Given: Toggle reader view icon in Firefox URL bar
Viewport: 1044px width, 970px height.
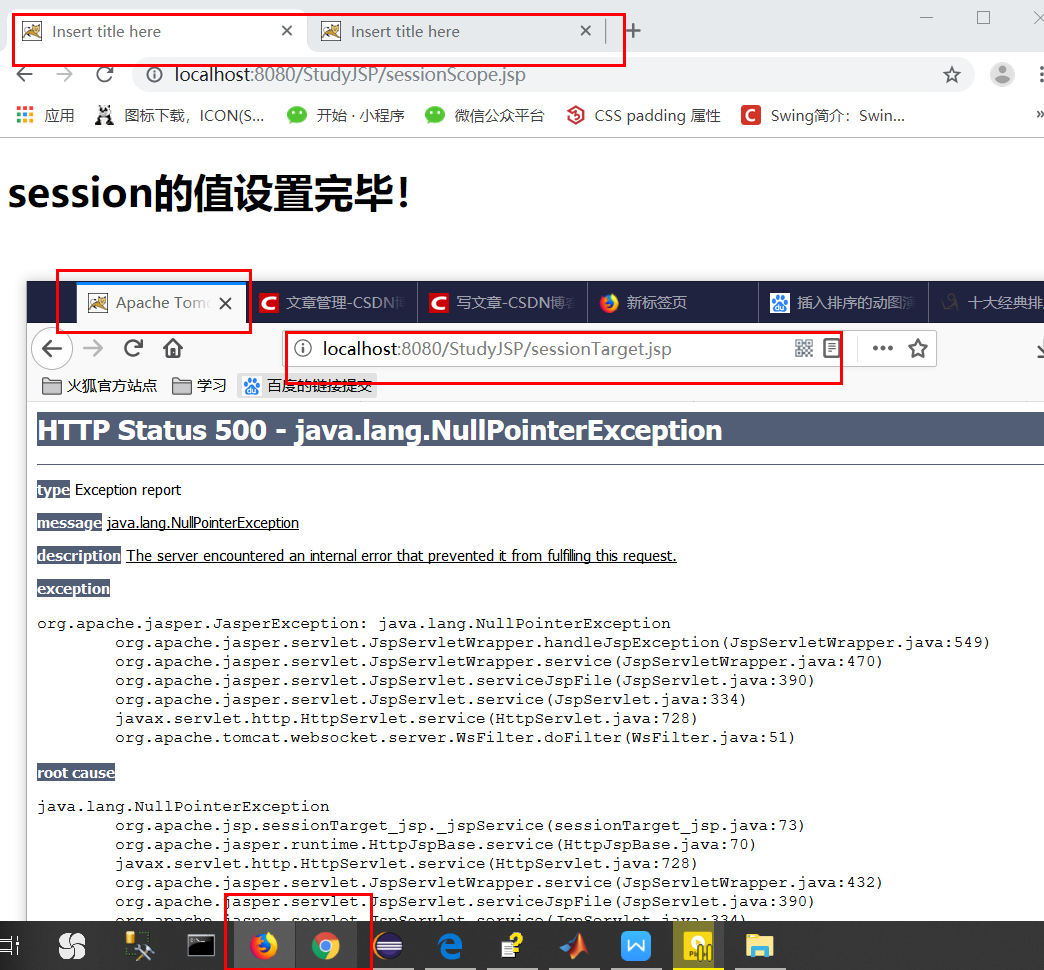Looking at the screenshot, I should 832,348.
